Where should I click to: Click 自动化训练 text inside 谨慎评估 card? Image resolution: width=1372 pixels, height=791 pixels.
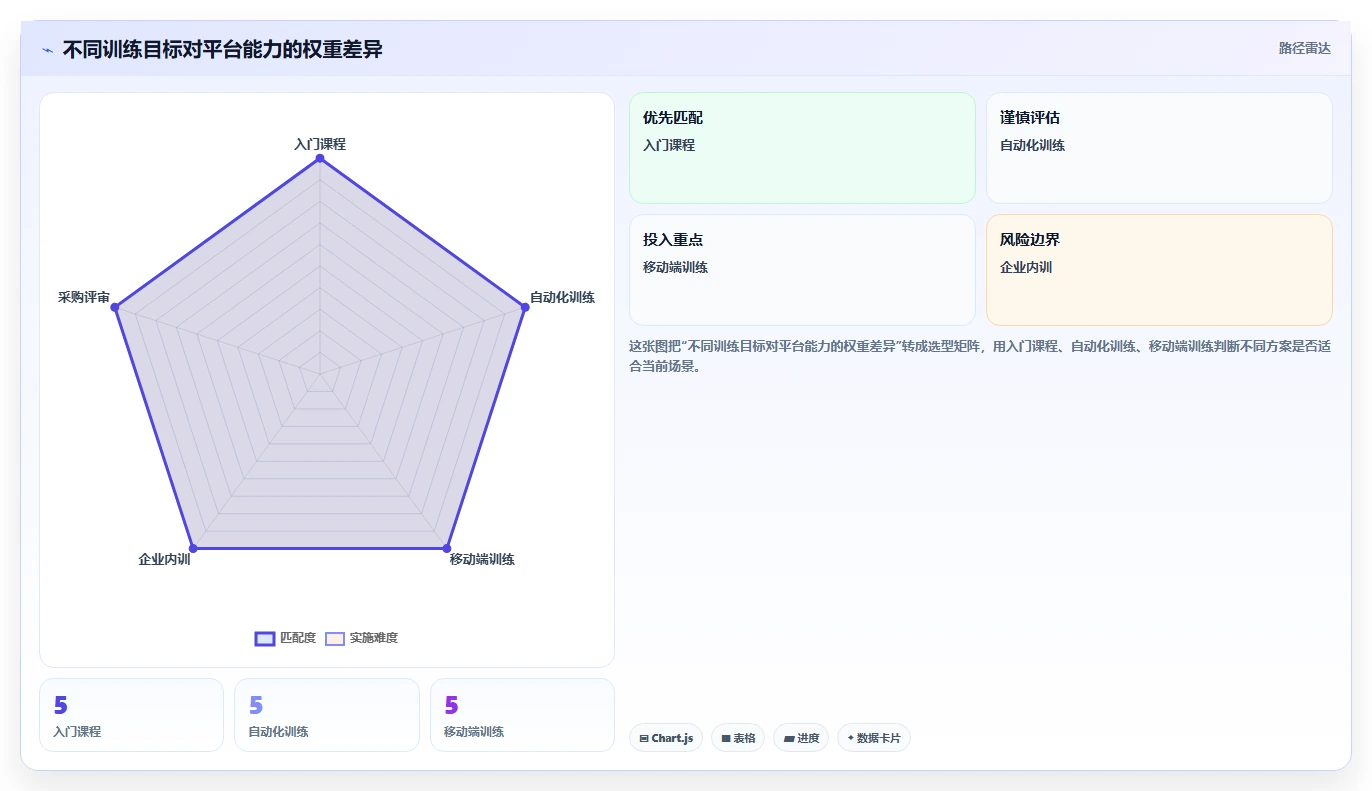point(1032,145)
